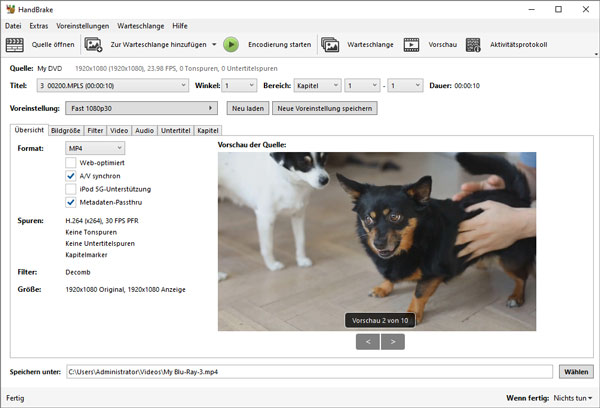Click the Kapitelmarker text
600x408 pixels.
coord(86,255)
